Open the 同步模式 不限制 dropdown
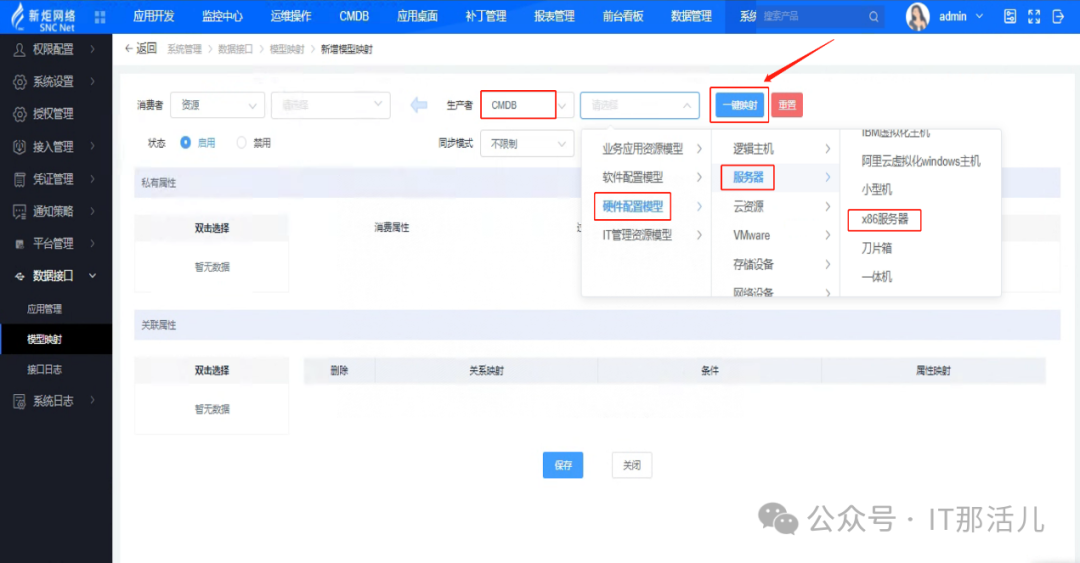 [527, 143]
